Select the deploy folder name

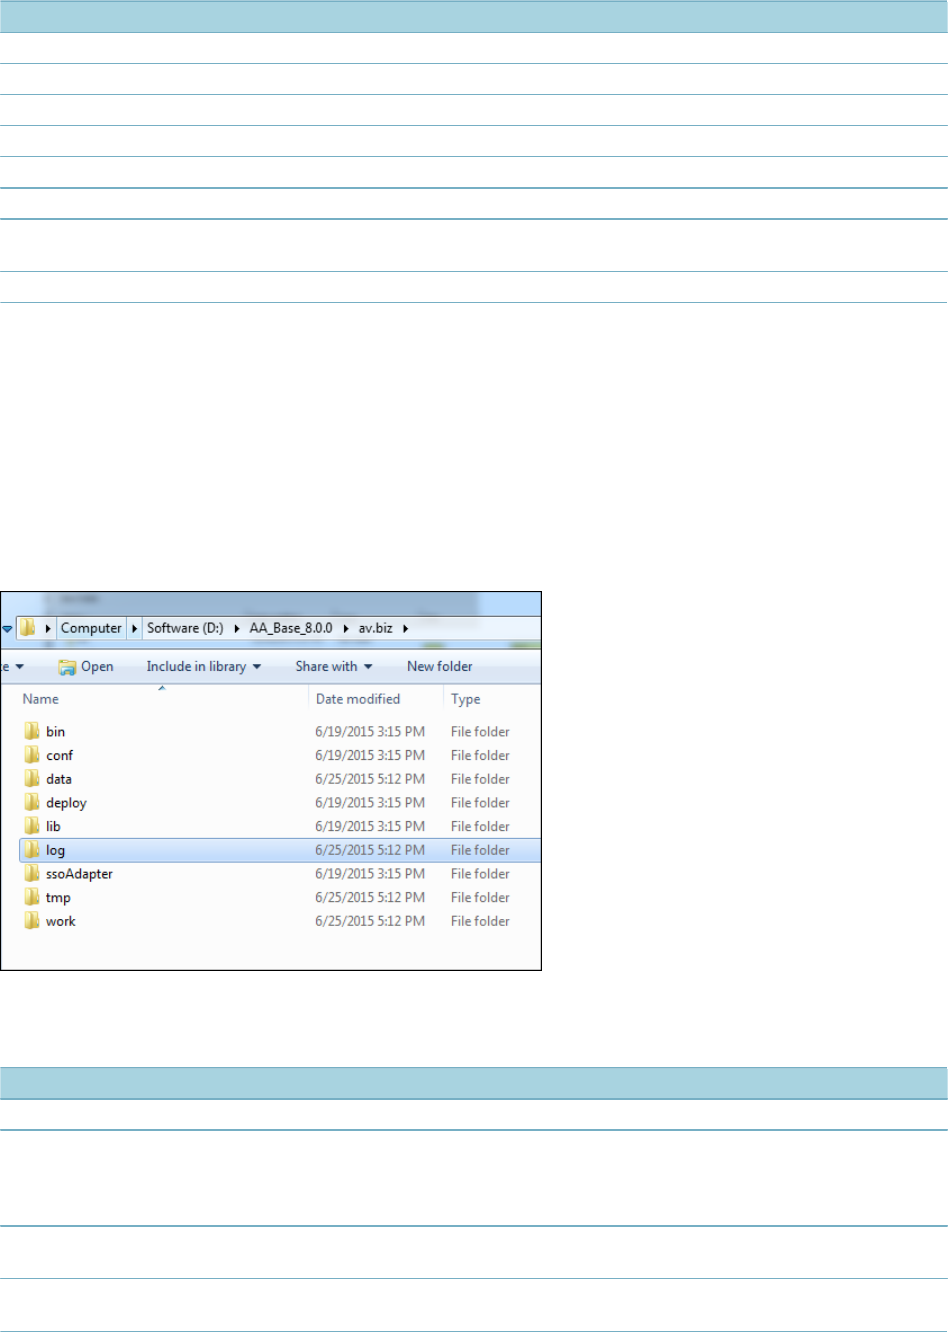(66, 803)
